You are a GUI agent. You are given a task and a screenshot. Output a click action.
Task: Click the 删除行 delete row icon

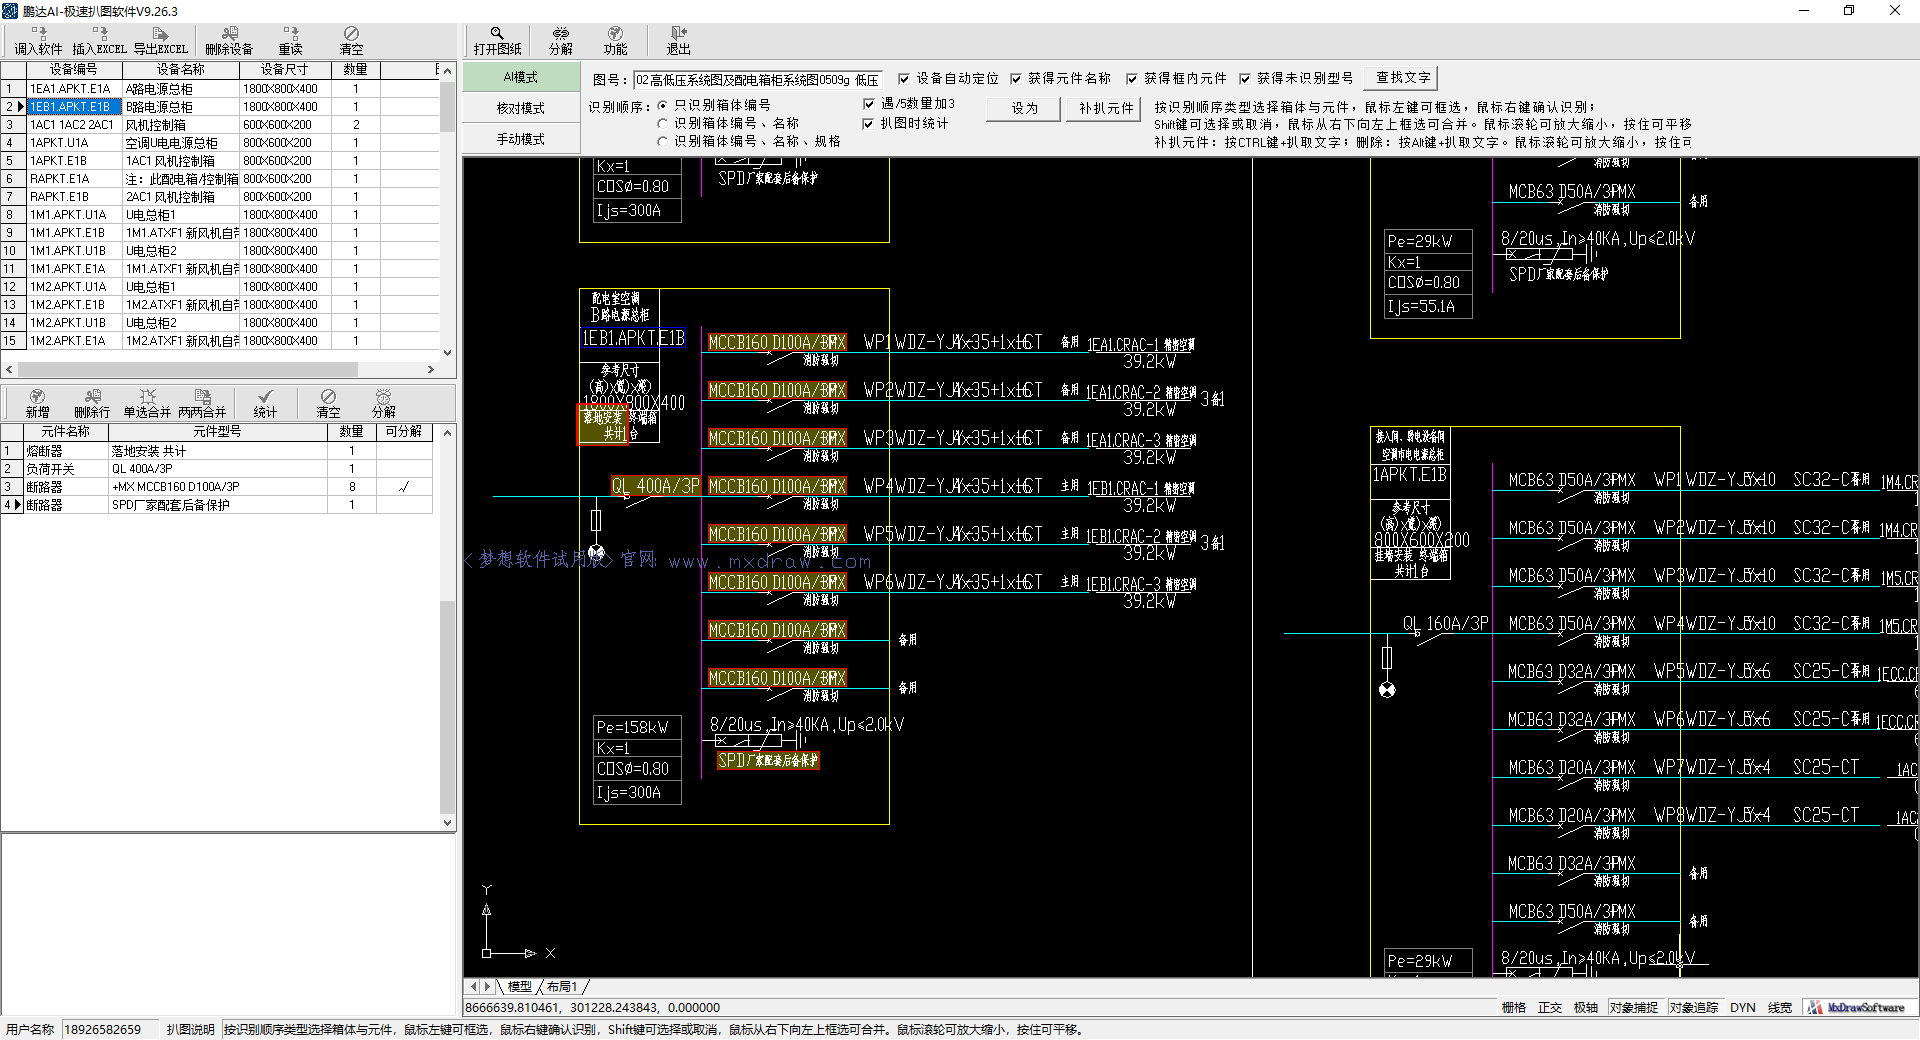pos(92,404)
